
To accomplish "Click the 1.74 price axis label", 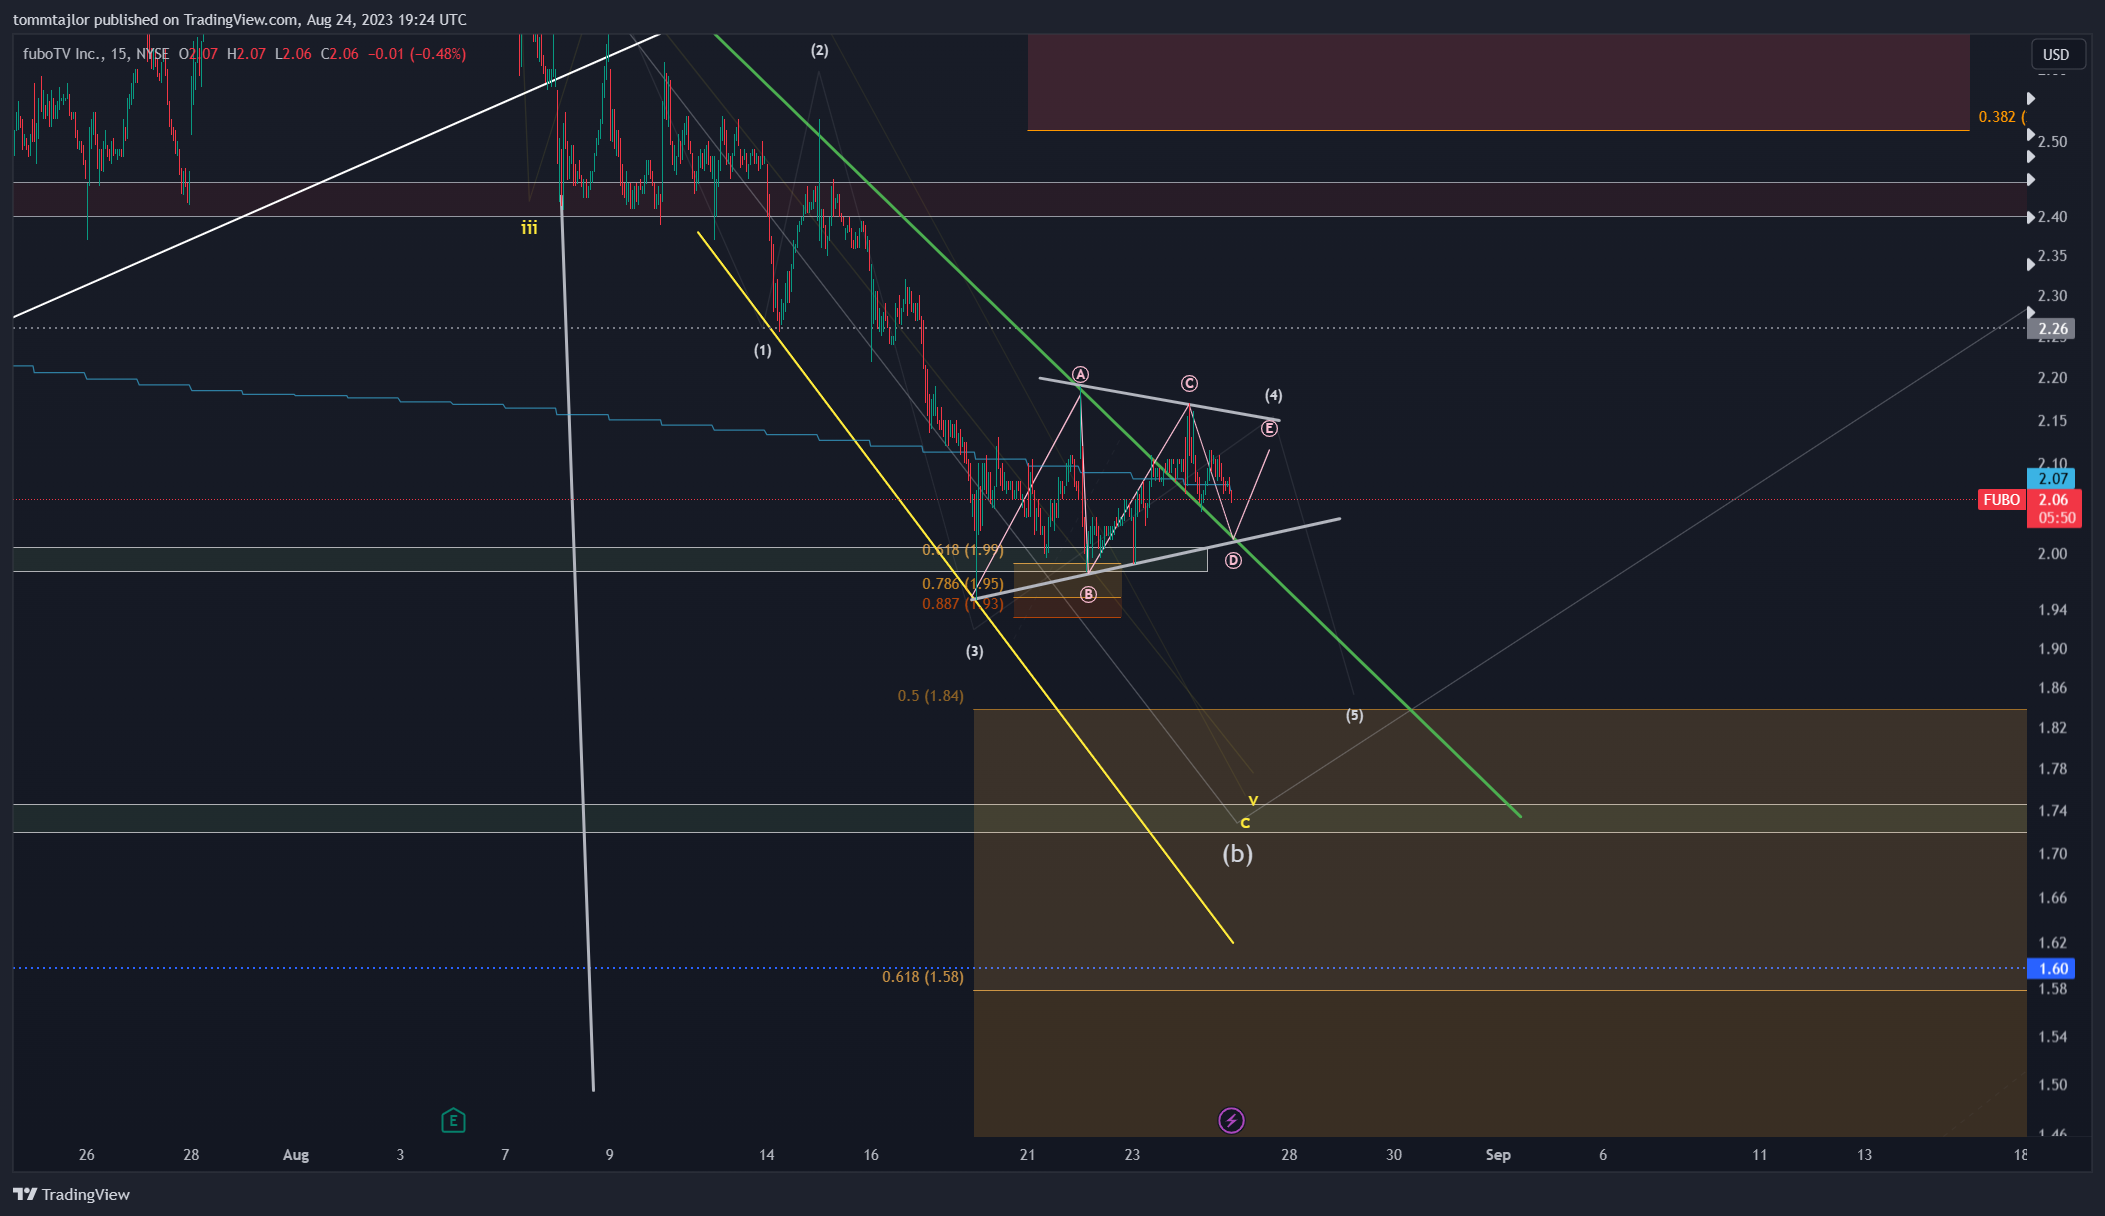I will 2053,811.
